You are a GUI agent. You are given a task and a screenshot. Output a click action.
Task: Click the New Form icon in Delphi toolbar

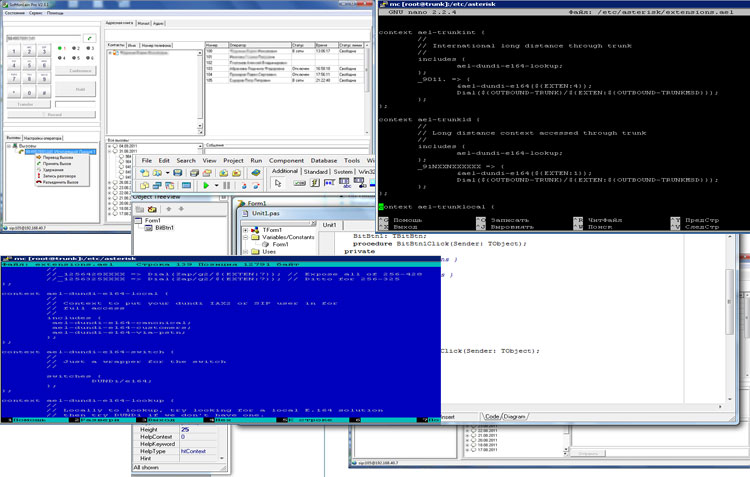coord(186,186)
